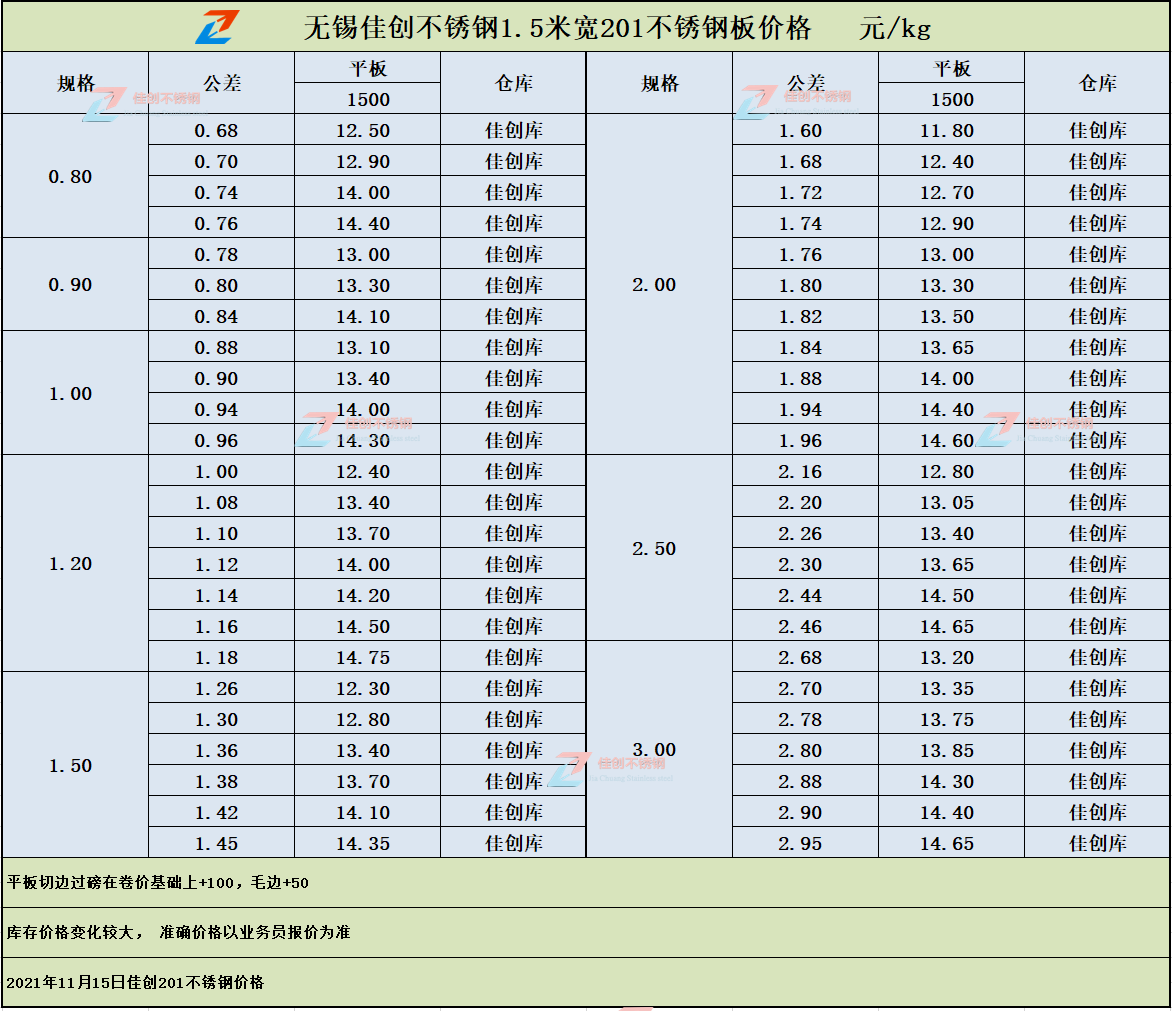This screenshot has height=1011, width=1172.
Task: Select tolerance value 2.44
Action: pyautogui.click(x=800, y=596)
